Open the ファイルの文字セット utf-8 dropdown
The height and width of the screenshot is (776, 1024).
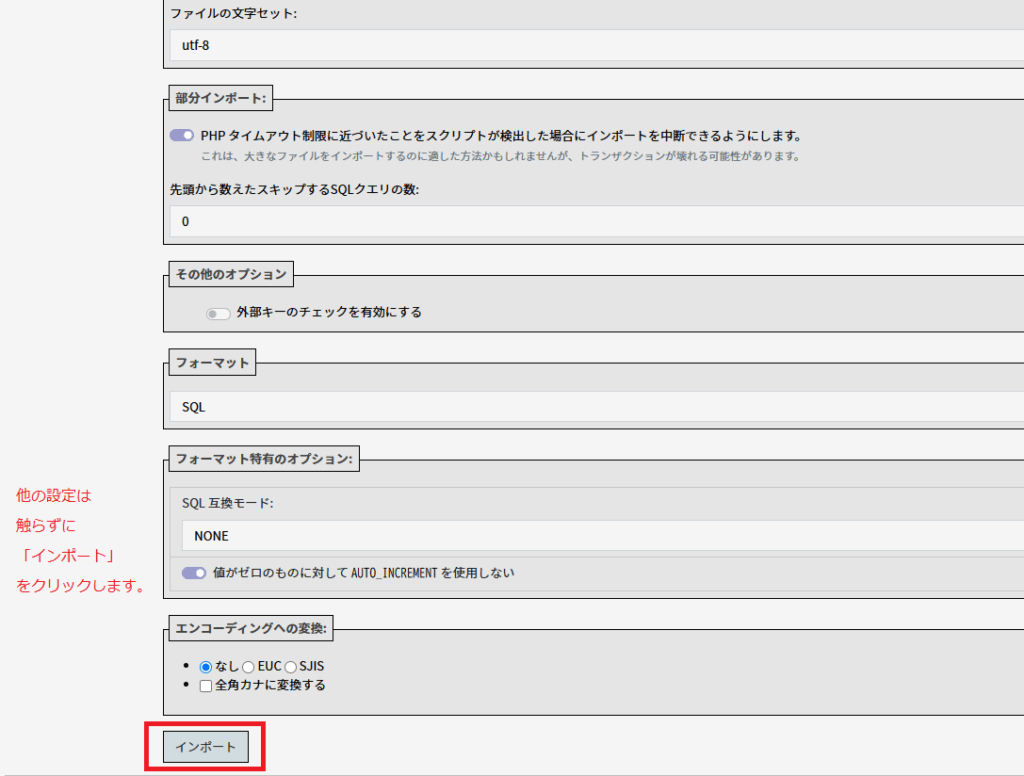coord(596,45)
